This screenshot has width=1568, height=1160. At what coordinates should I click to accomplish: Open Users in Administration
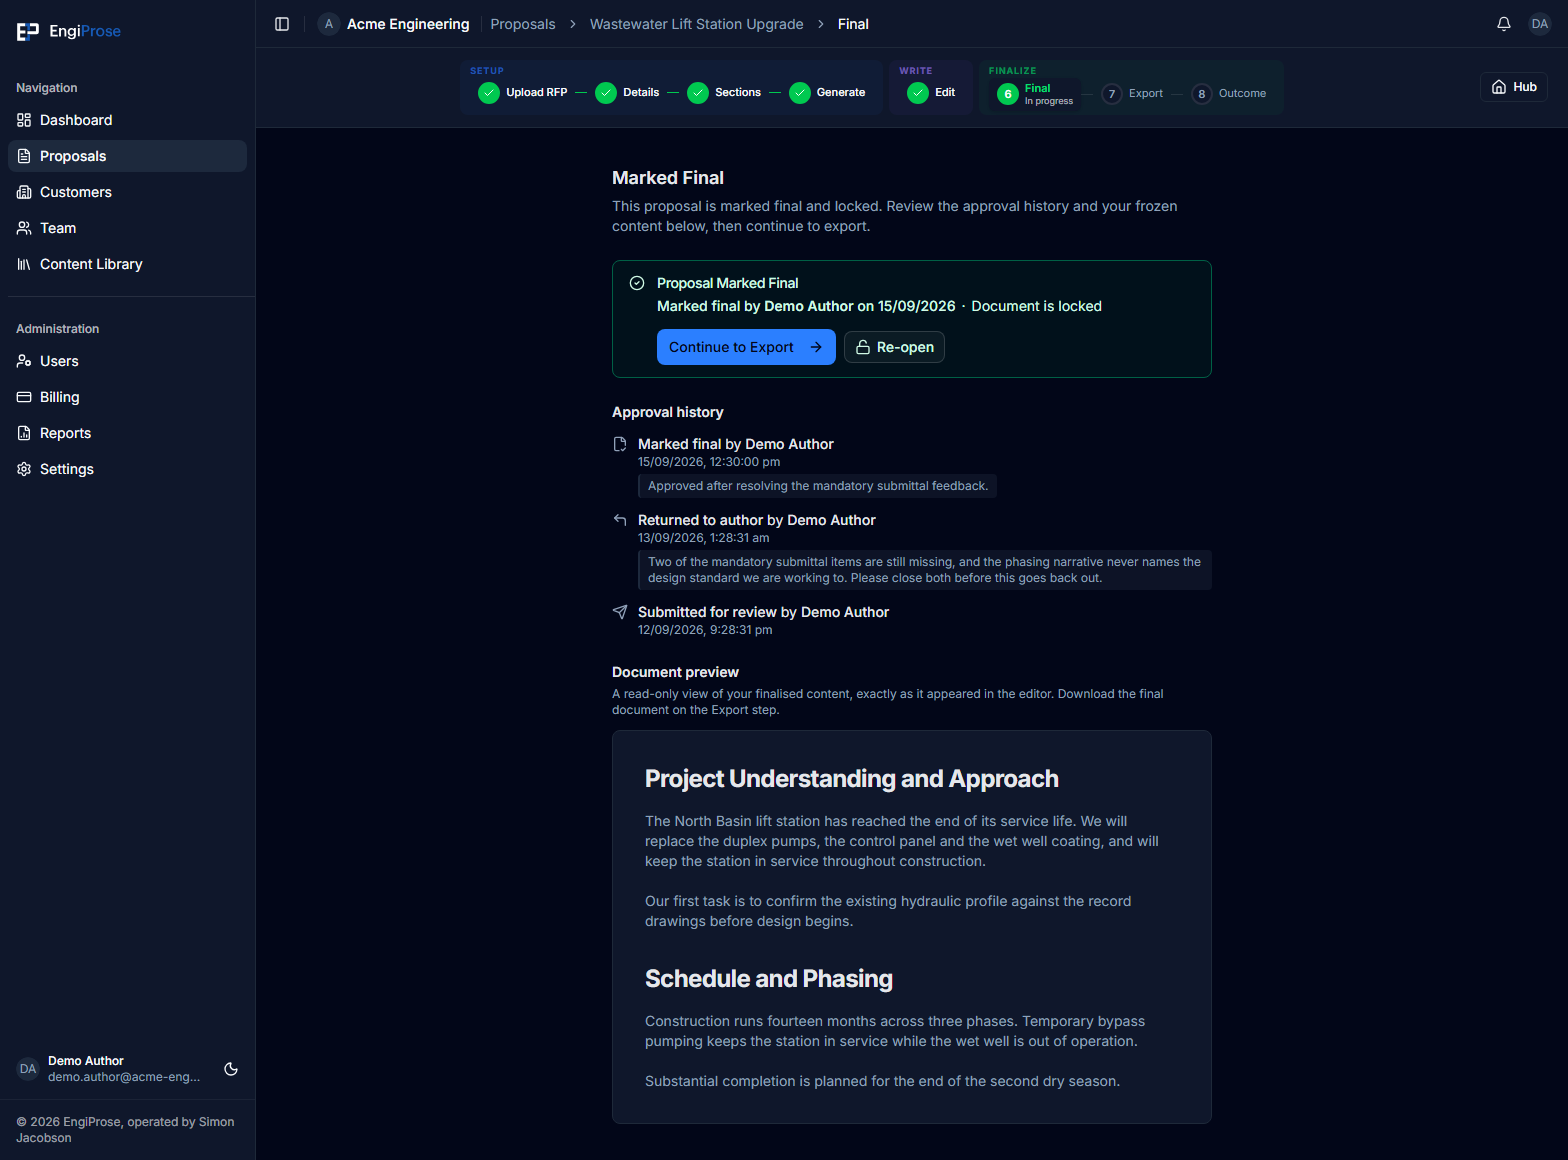[x=127, y=361]
